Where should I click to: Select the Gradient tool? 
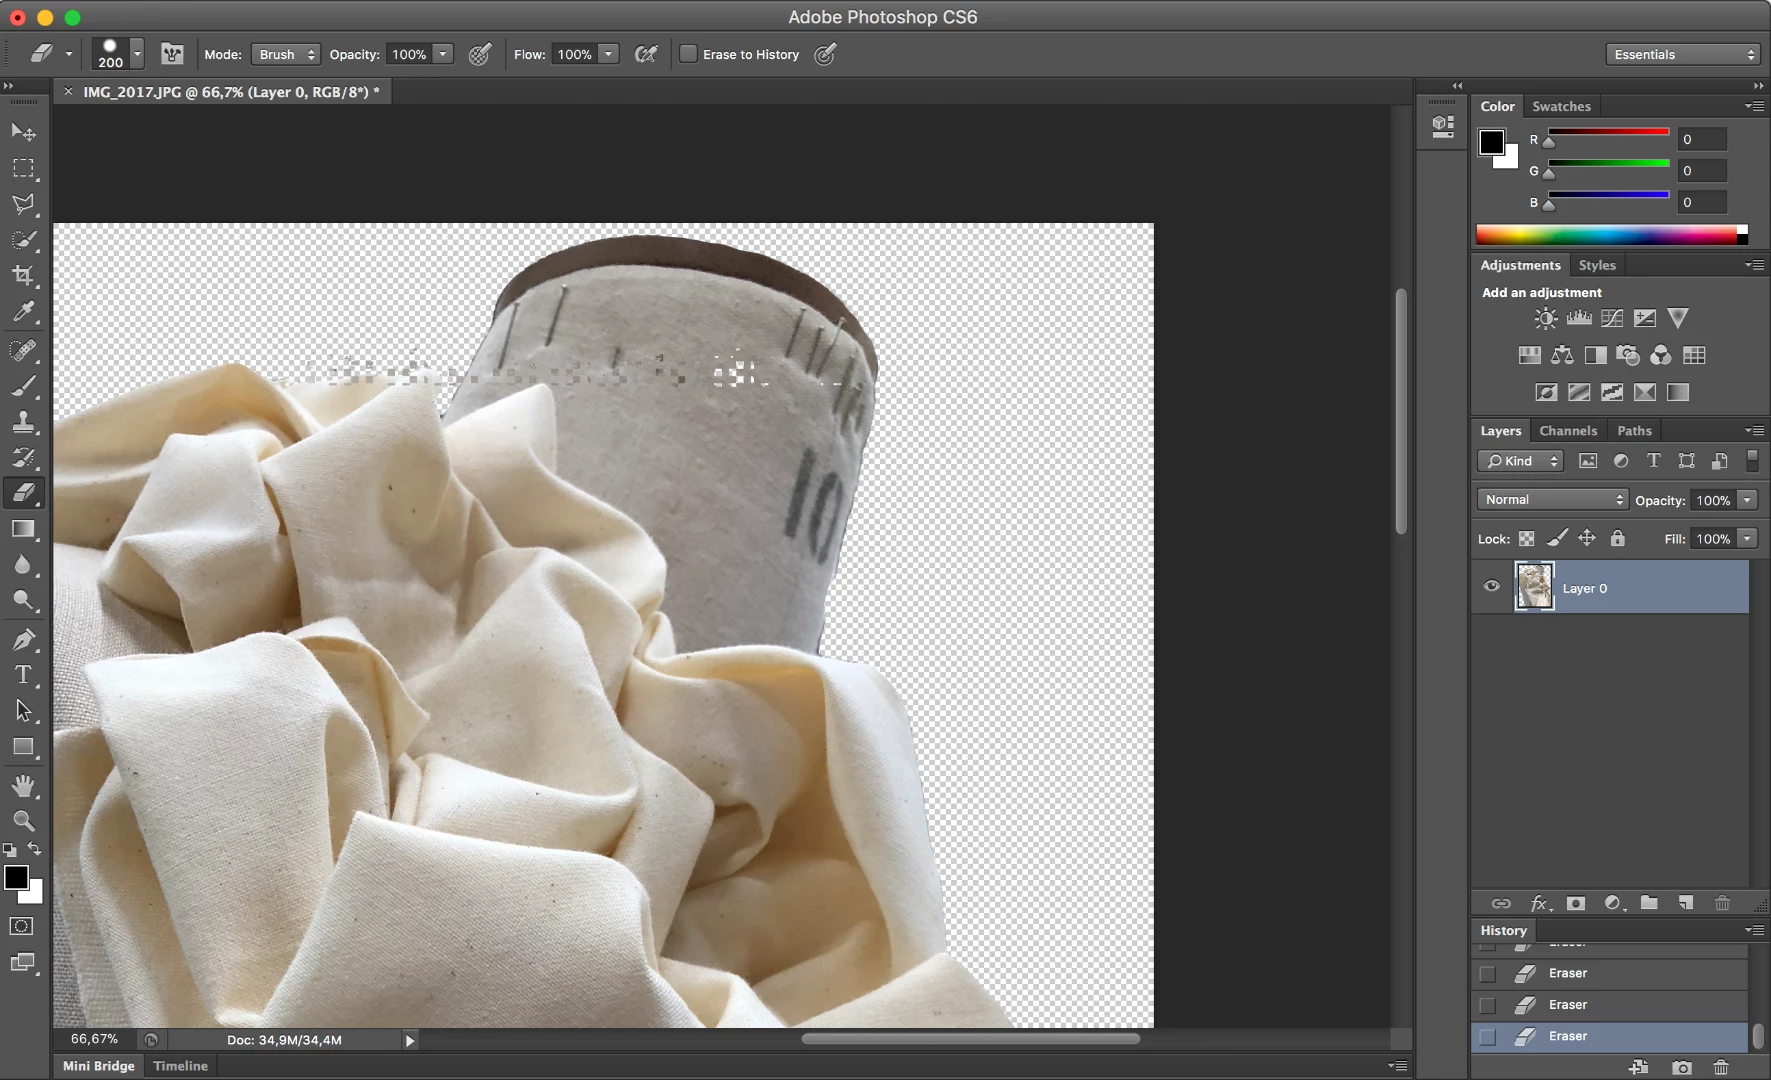pyautogui.click(x=23, y=529)
